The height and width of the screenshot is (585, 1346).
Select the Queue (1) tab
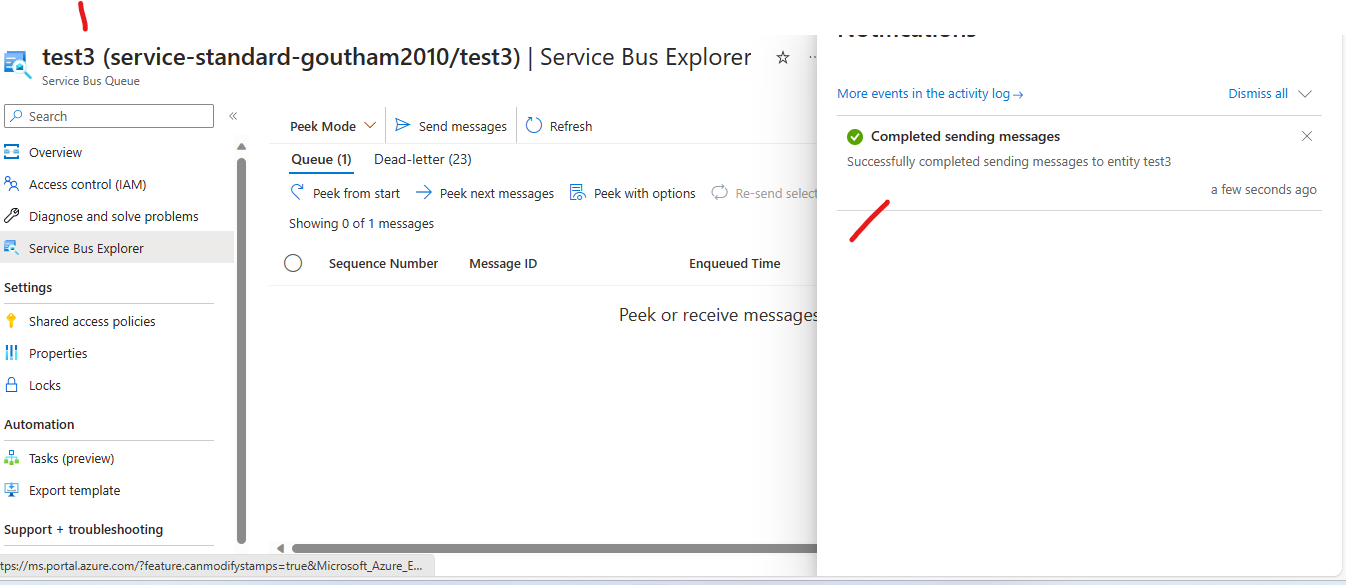pyautogui.click(x=320, y=159)
